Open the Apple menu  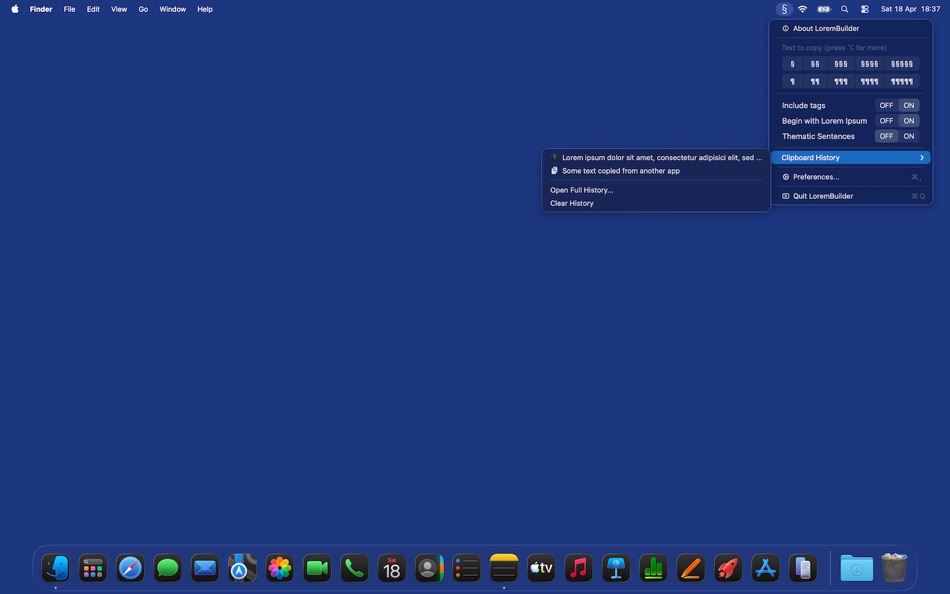tap(15, 9)
